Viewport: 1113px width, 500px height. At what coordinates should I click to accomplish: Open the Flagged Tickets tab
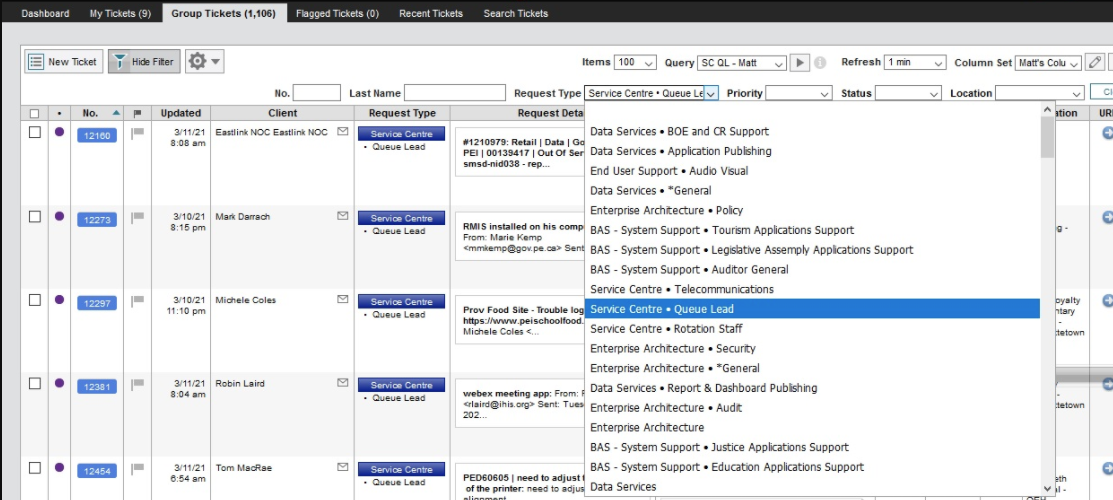[338, 13]
